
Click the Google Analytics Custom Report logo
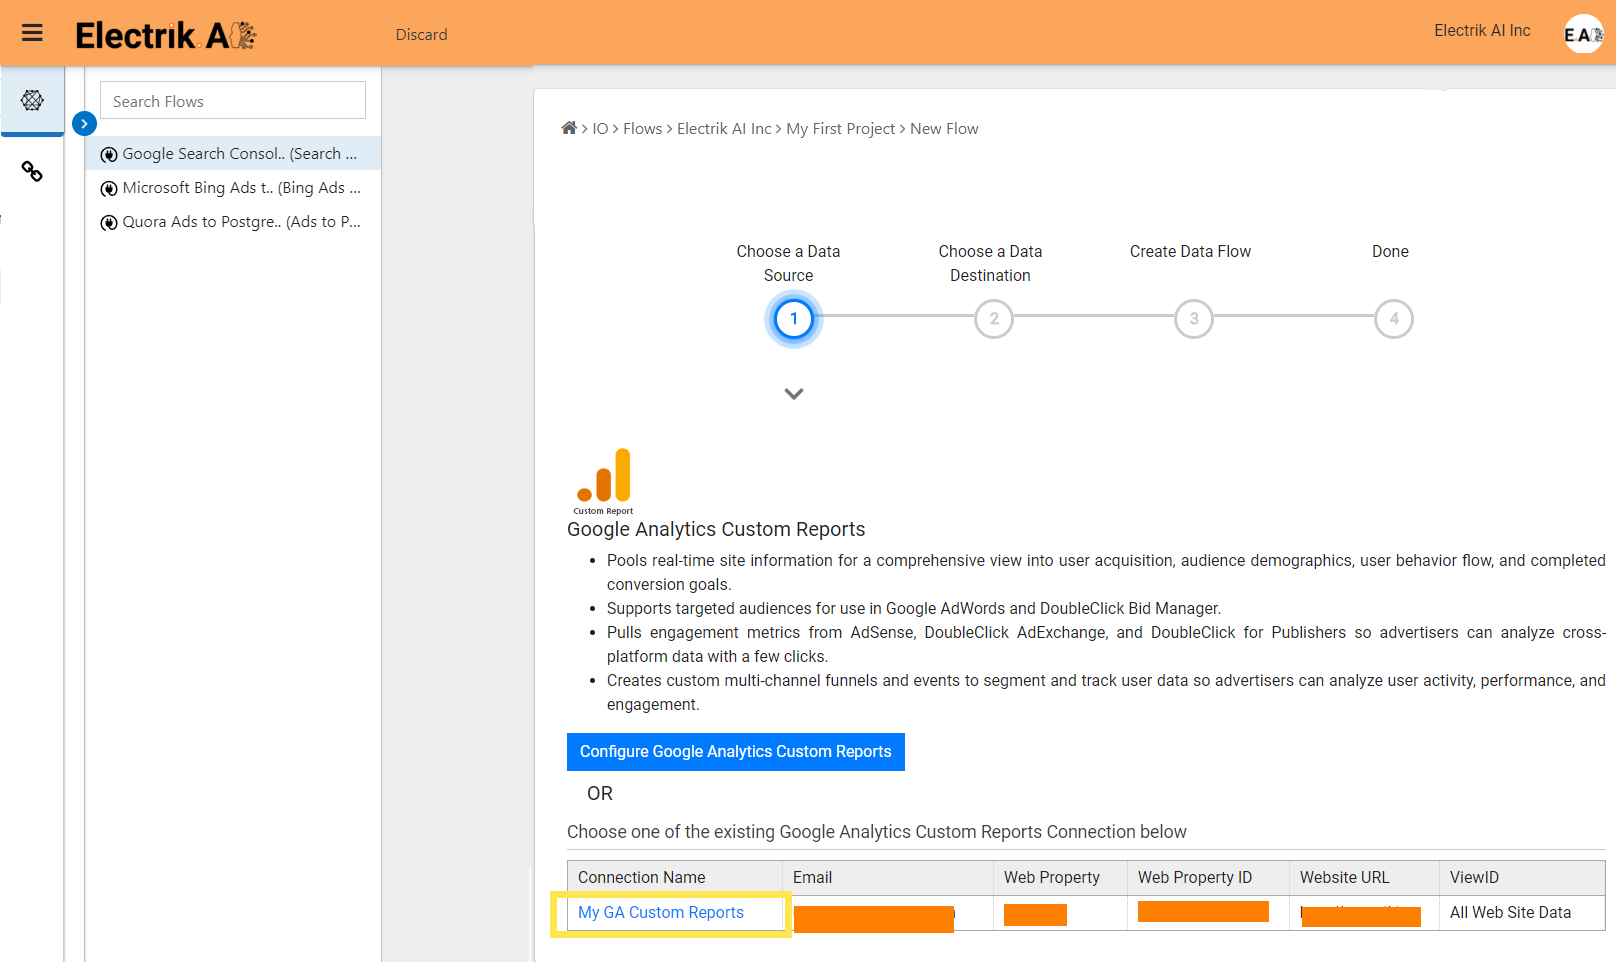(604, 480)
